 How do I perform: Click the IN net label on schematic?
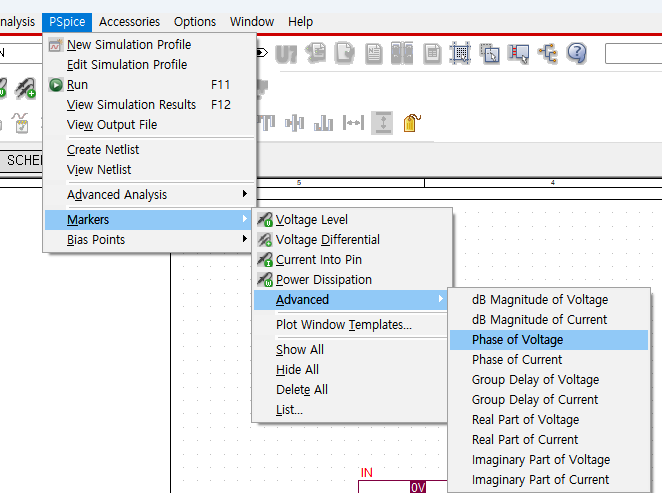[x=366, y=473]
